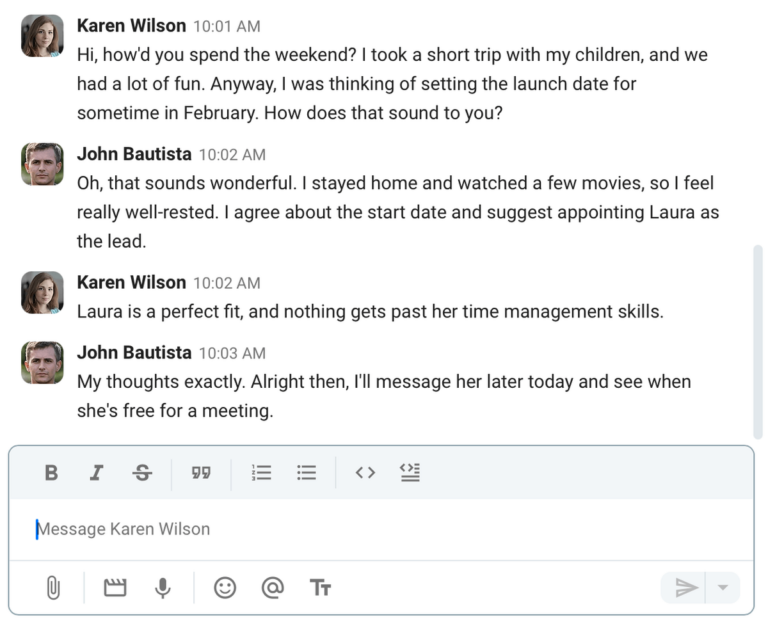Click John Bautista's avatar at 10:03 AM
The width and height of the screenshot is (768, 638).
42,363
